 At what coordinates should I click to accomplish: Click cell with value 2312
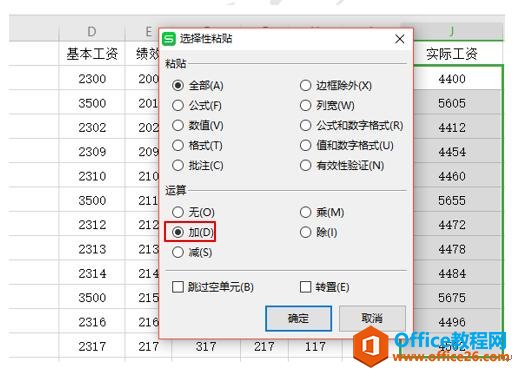(92, 225)
